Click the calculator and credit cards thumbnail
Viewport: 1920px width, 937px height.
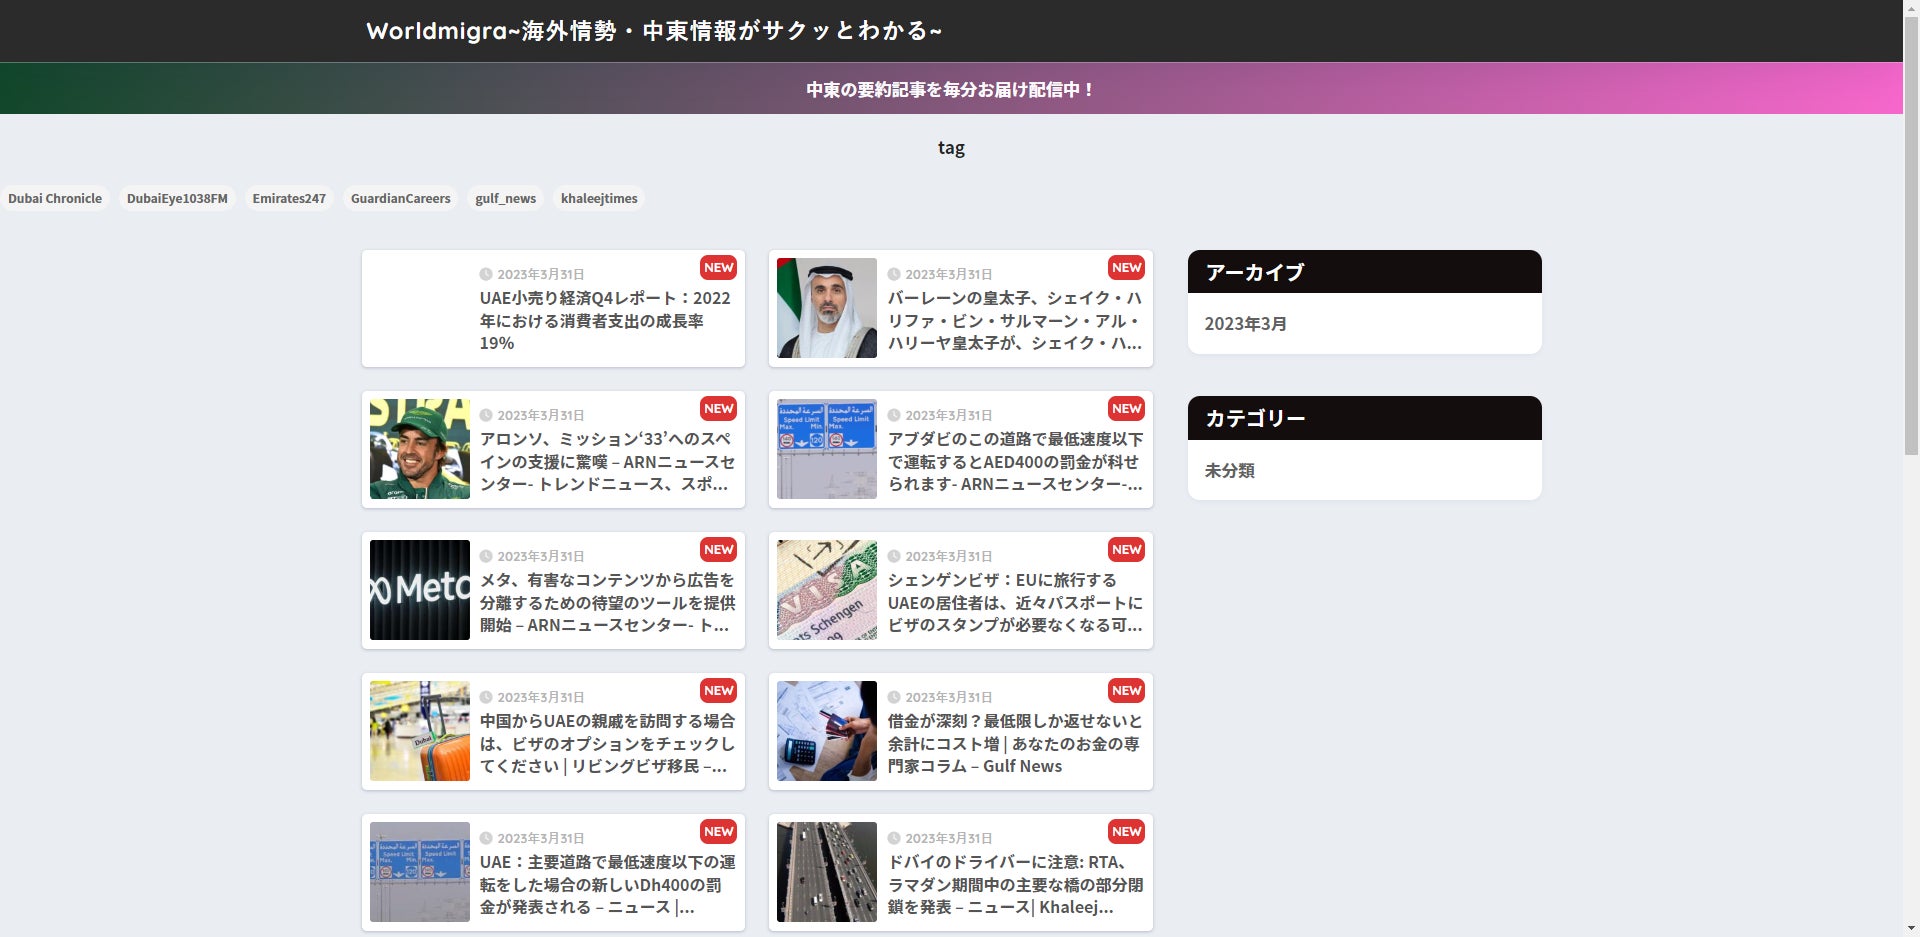pyautogui.click(x=827, y=731)
